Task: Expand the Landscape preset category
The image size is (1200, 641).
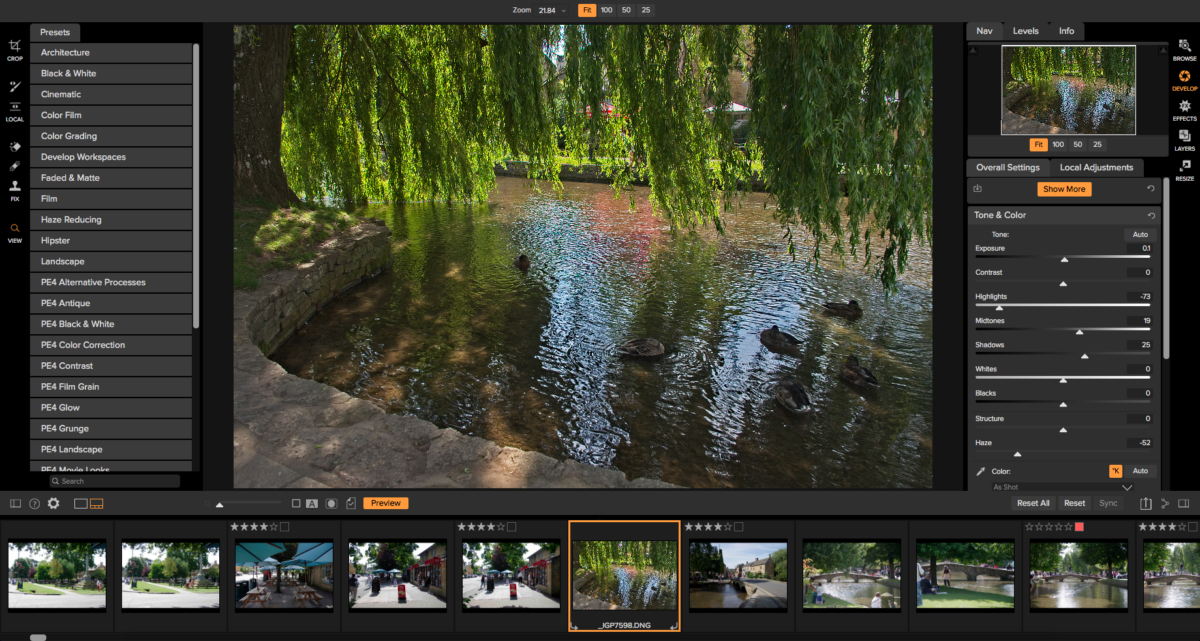Action: pyautogui.click(x=111, y=261)
